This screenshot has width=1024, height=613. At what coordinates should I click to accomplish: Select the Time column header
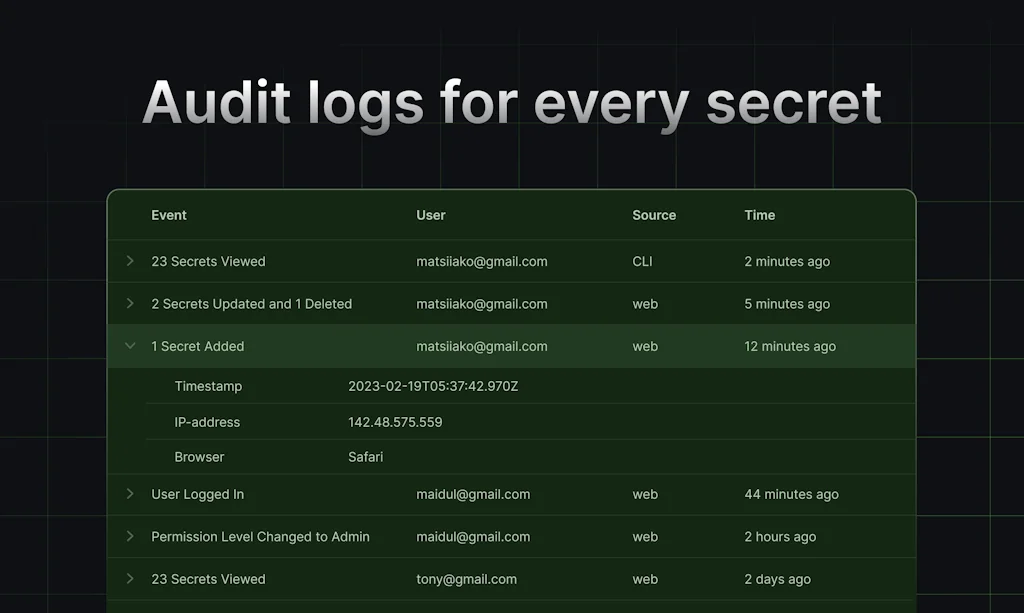pos(759,215)
